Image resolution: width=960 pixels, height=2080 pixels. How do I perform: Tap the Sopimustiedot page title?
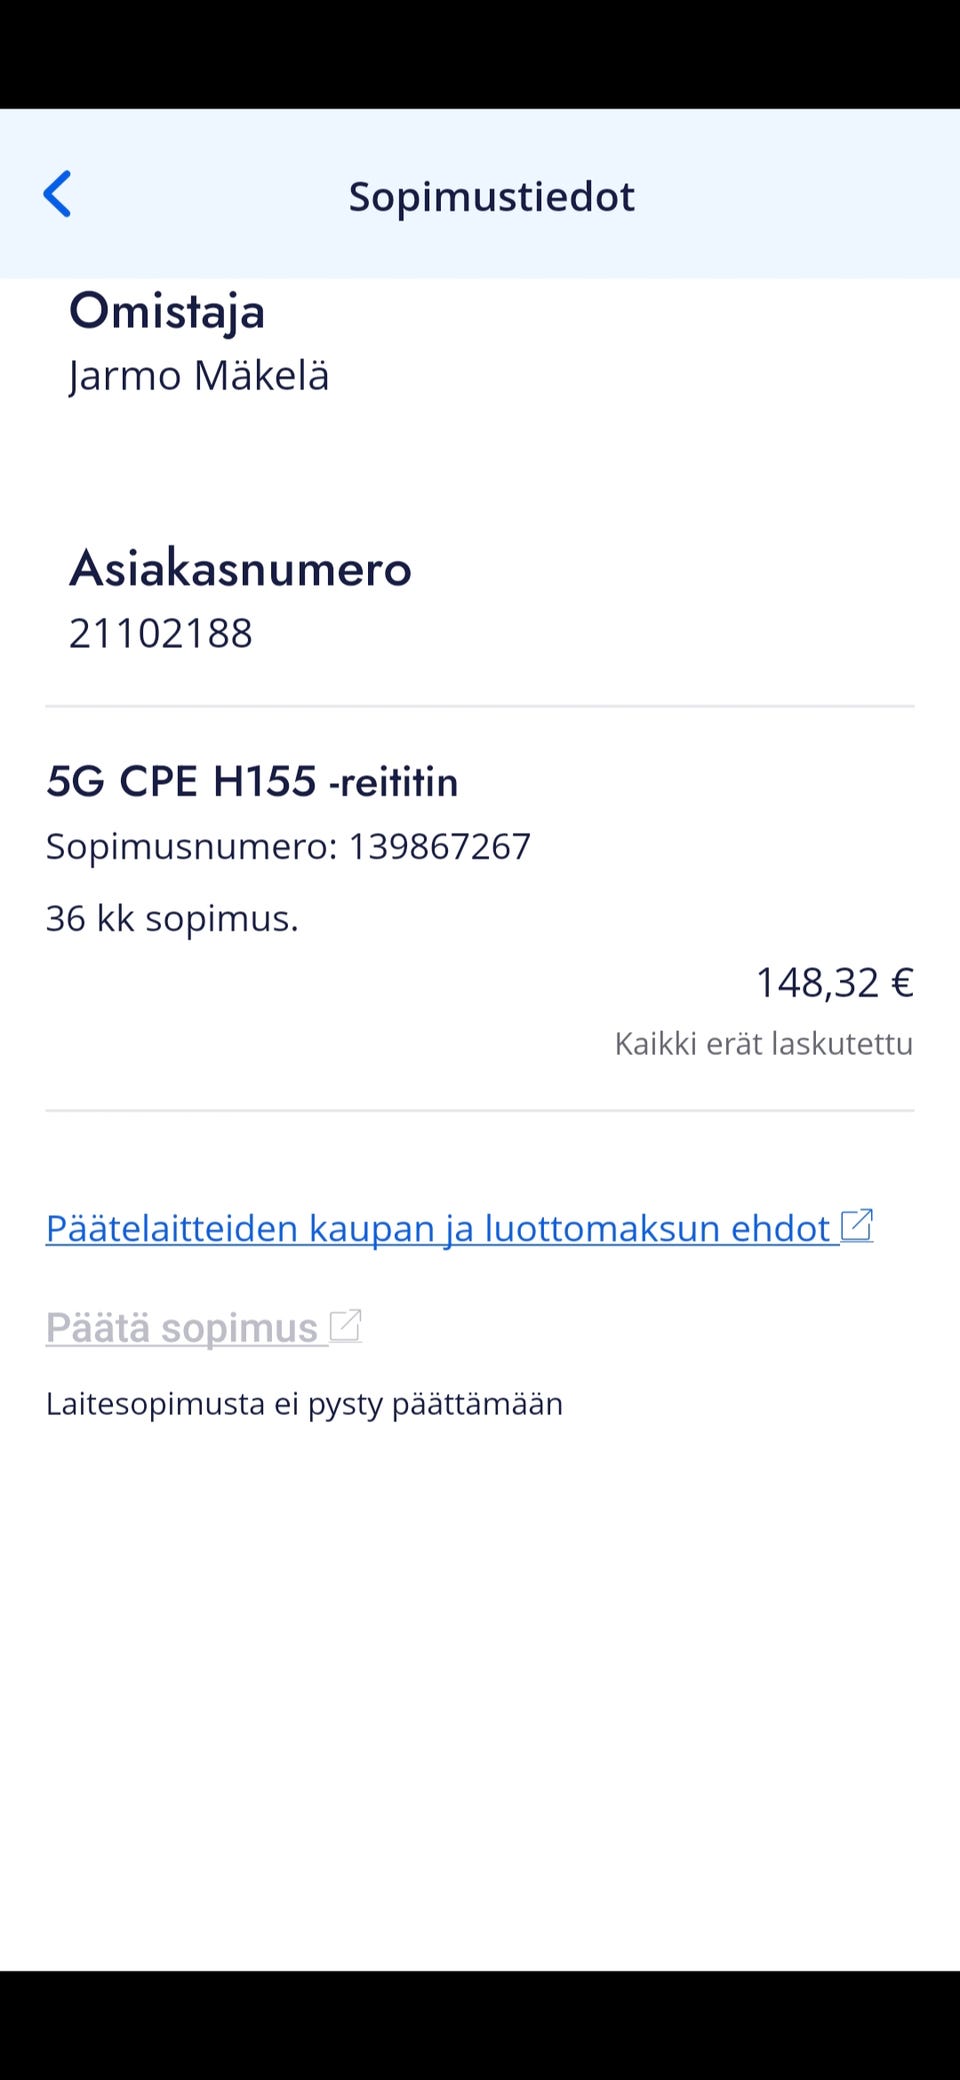(491, 196)
